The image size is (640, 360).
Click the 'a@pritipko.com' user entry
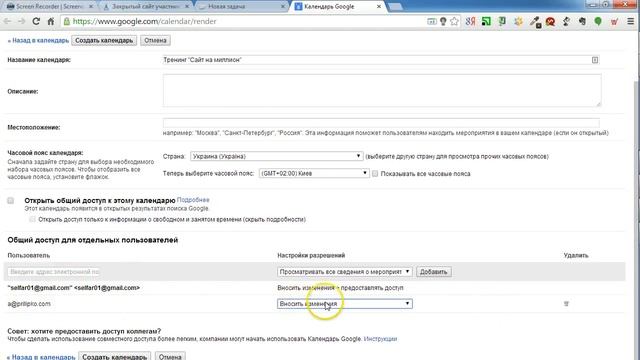pos(29,304)
